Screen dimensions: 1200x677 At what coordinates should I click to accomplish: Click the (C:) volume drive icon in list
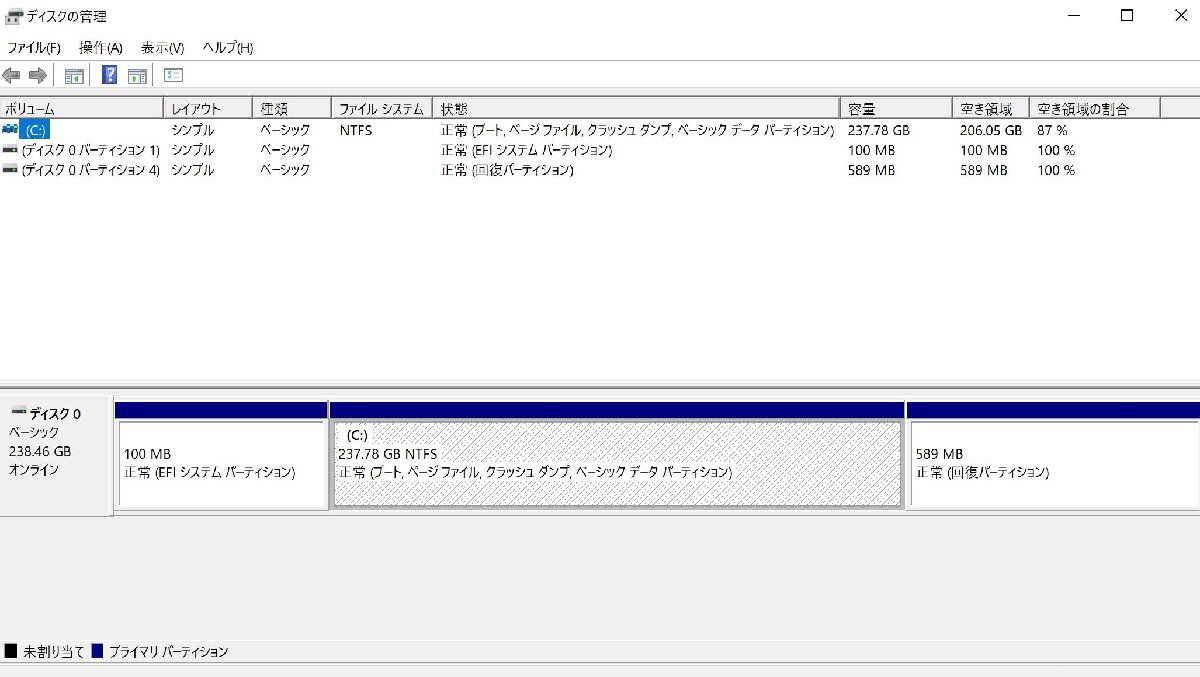point(10,130)
